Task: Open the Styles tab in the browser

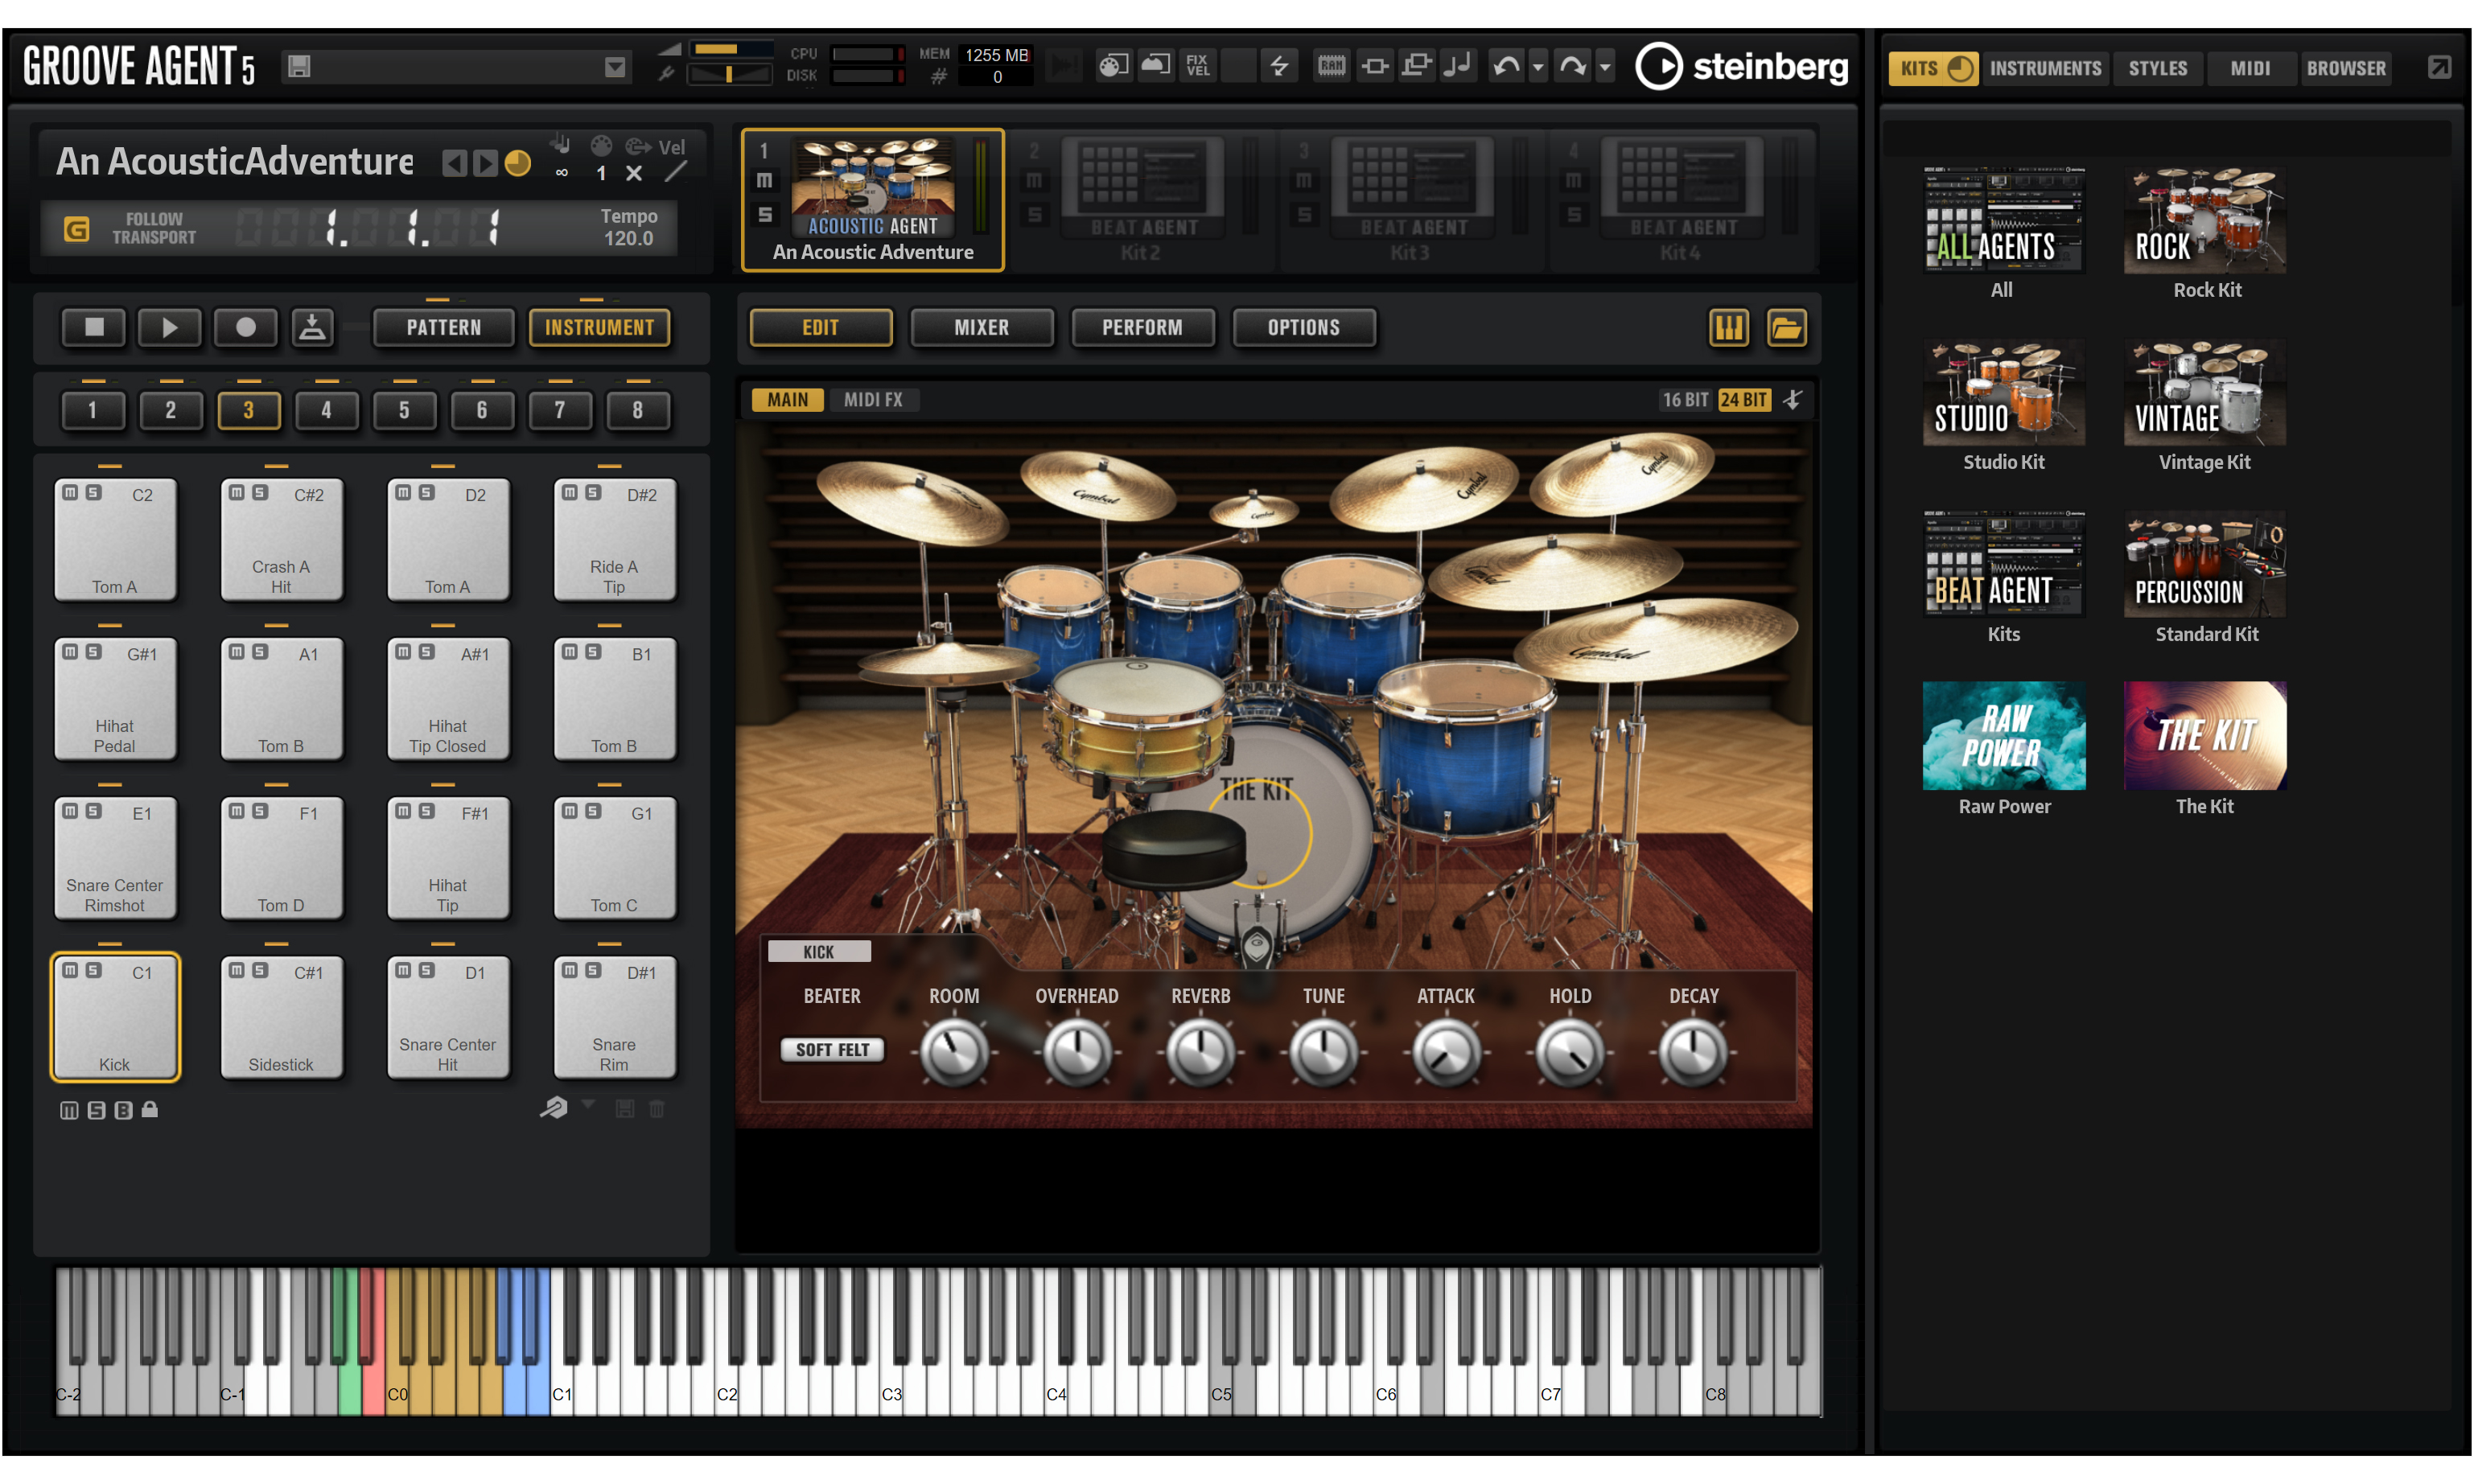Action: [2157, 68]
